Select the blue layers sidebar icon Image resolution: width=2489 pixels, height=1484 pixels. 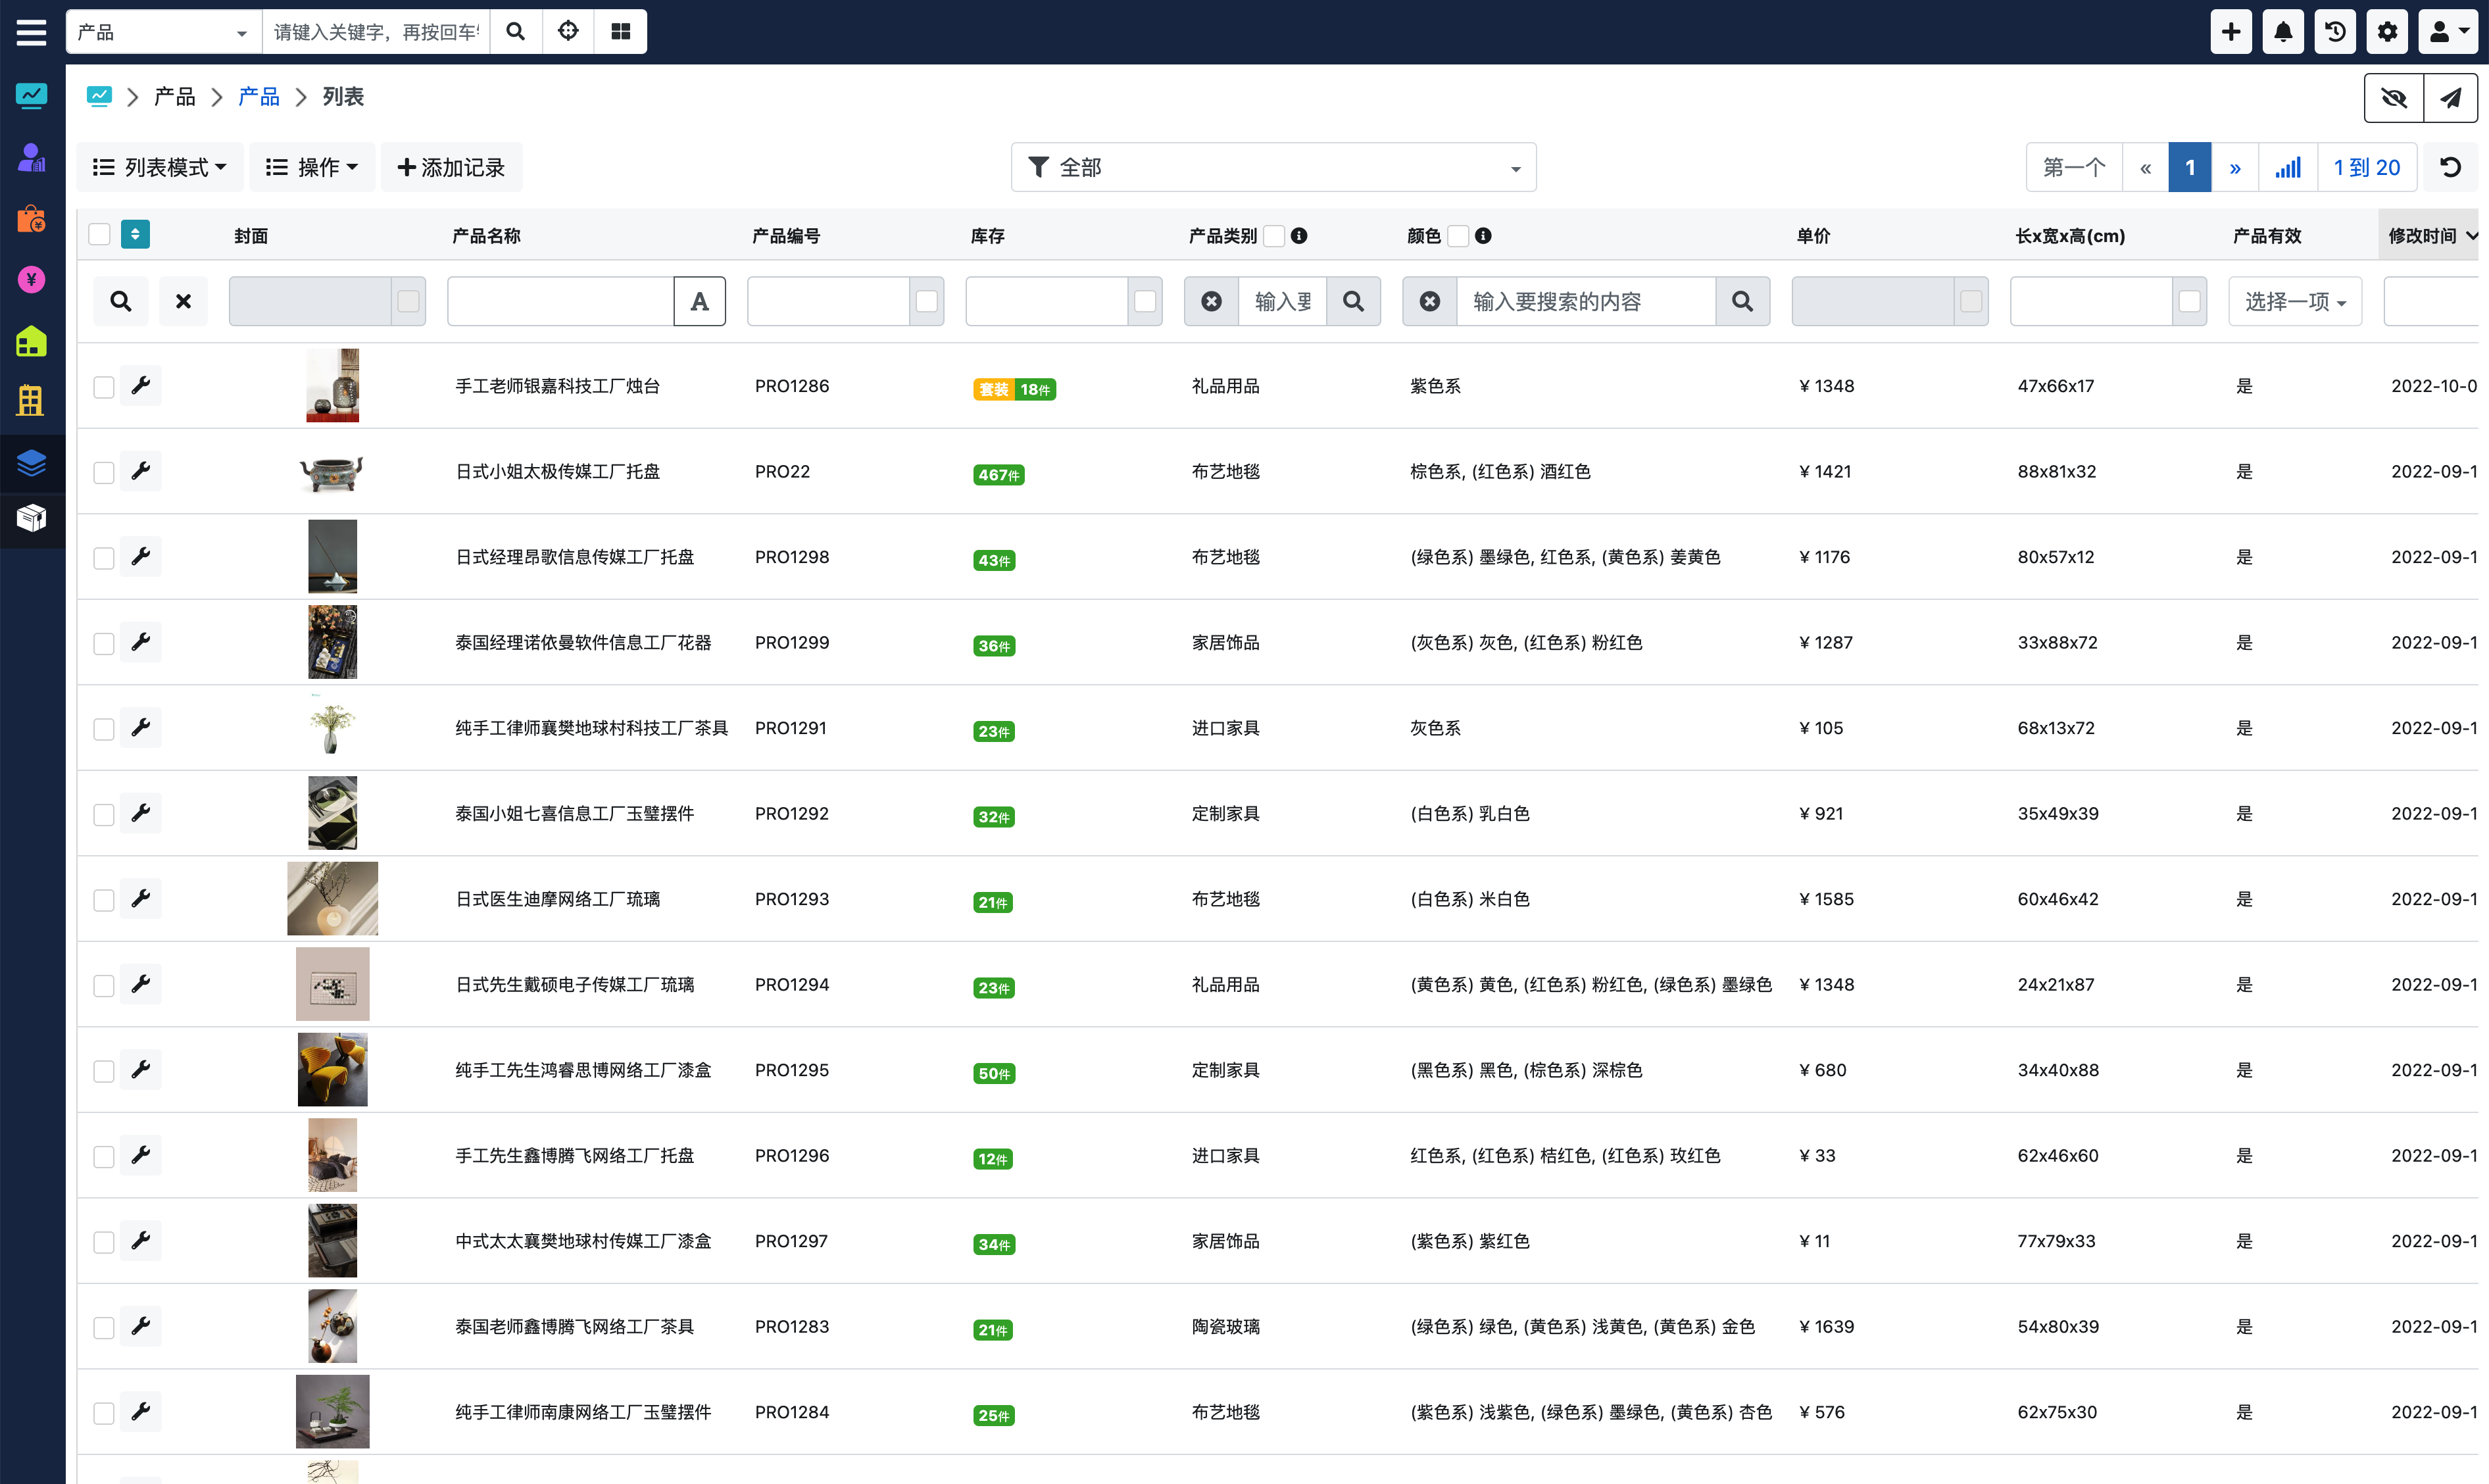[31, 463]
